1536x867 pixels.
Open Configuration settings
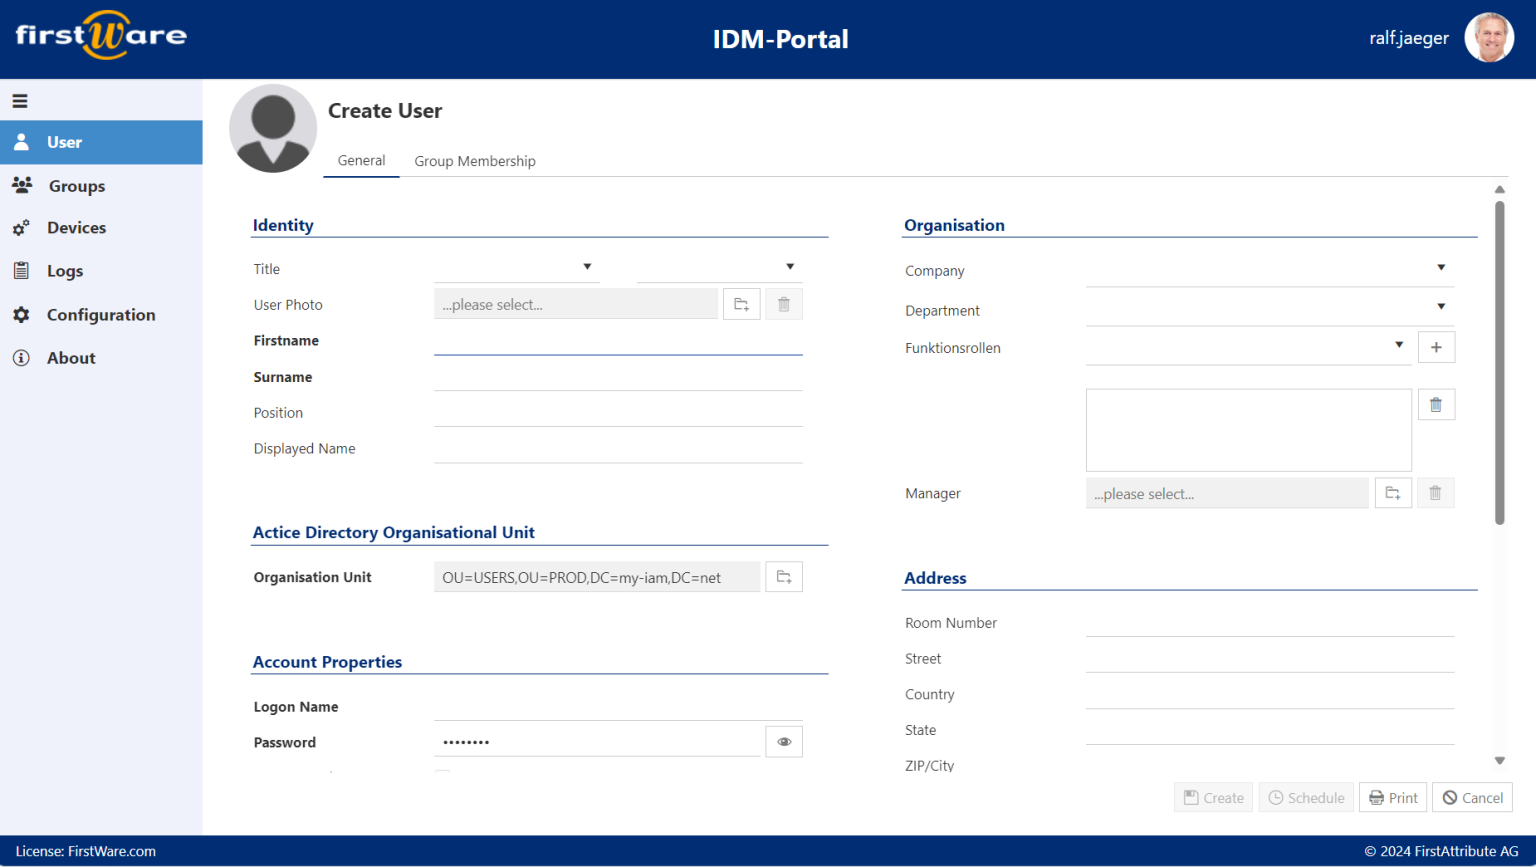[x=101, y=314]
